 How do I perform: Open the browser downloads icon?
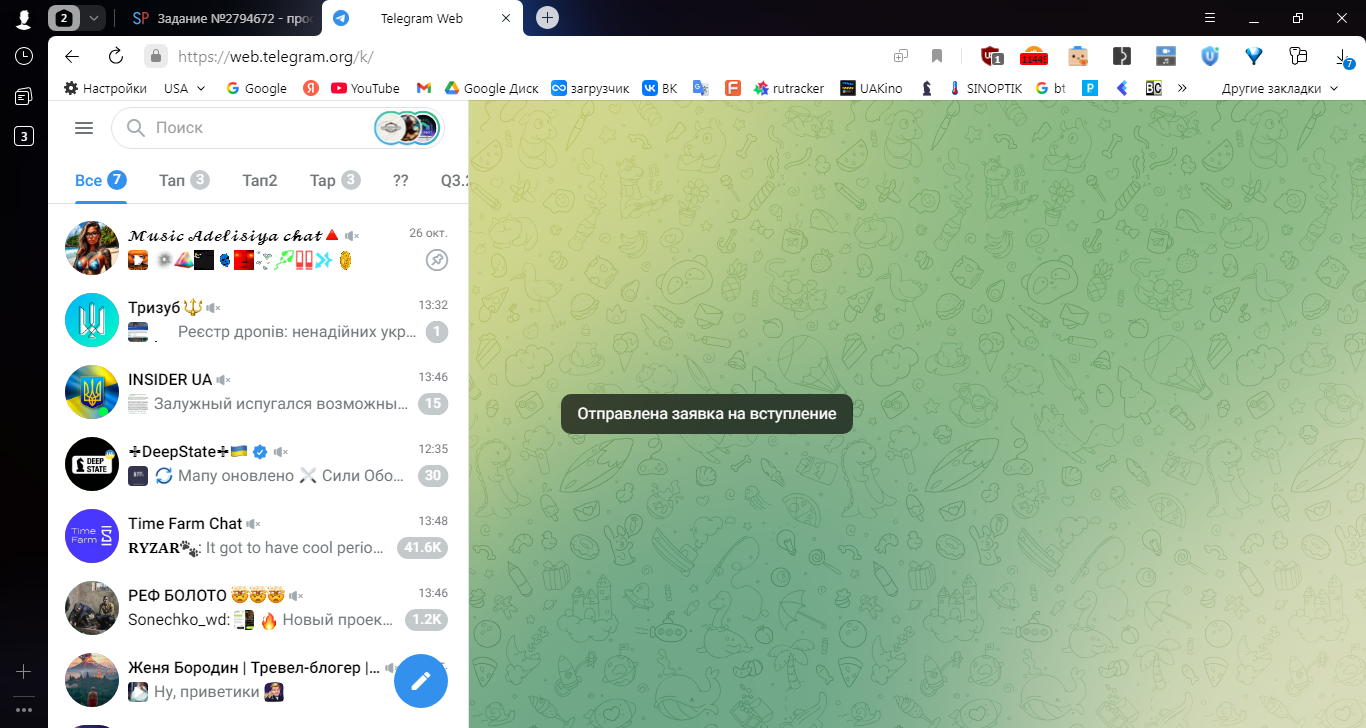pos(1344,57)
